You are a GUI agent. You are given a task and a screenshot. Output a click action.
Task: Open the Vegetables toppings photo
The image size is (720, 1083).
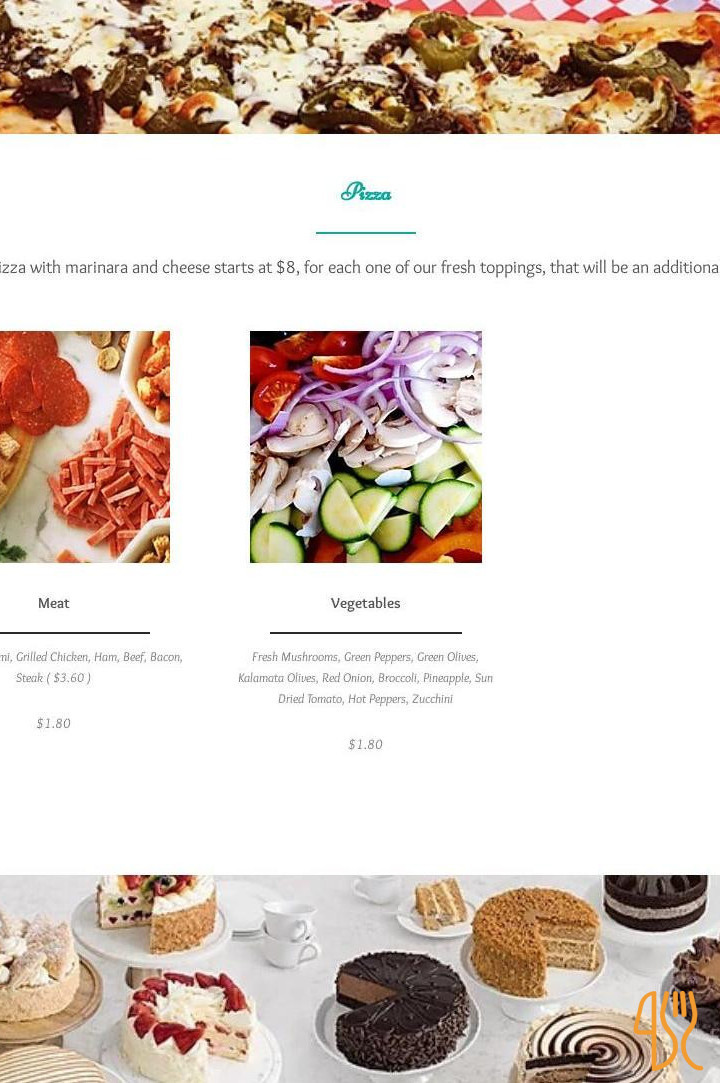(x=365, y=446)
